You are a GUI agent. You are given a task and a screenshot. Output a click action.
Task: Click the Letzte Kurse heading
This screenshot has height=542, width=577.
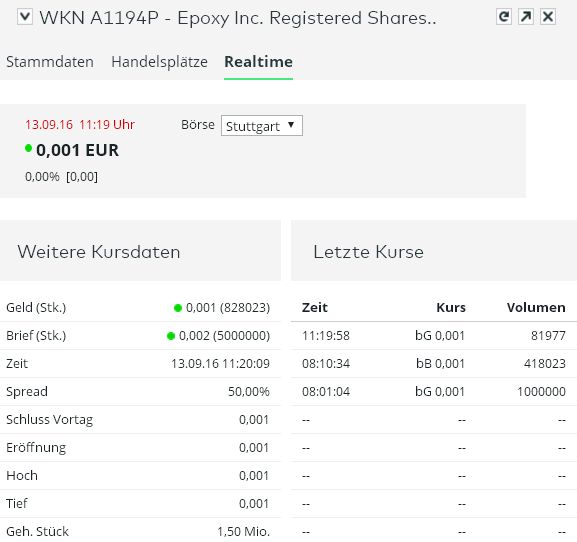368,252
